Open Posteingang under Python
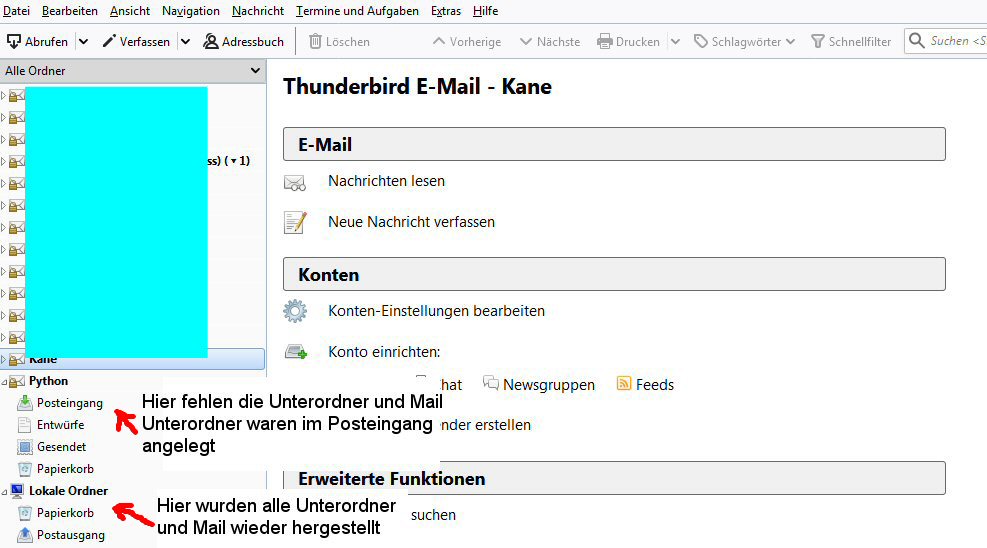 coord(69,403)
